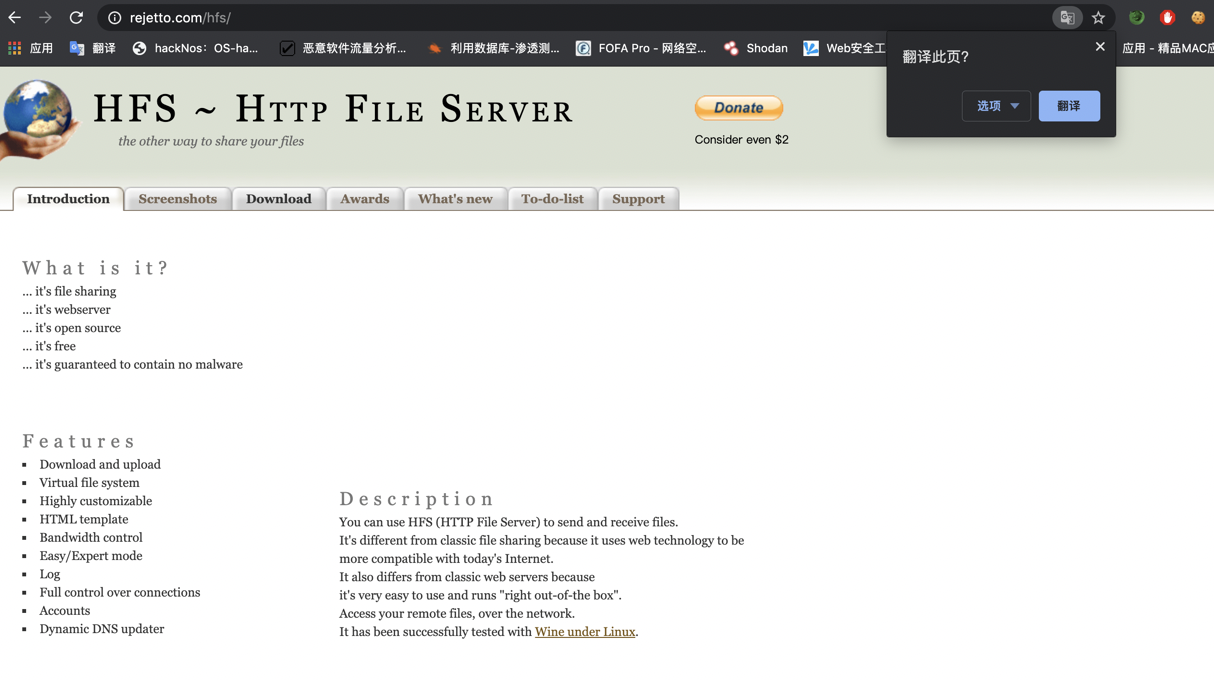Open the 利用数据库-渗透测 bookmark

coord(493,48)
